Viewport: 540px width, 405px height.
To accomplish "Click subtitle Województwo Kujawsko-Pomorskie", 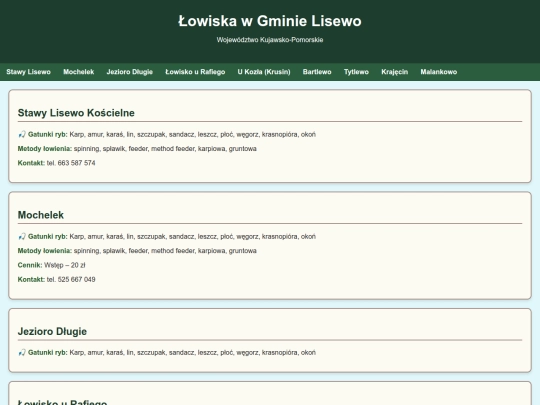I will tap(270, 40).
